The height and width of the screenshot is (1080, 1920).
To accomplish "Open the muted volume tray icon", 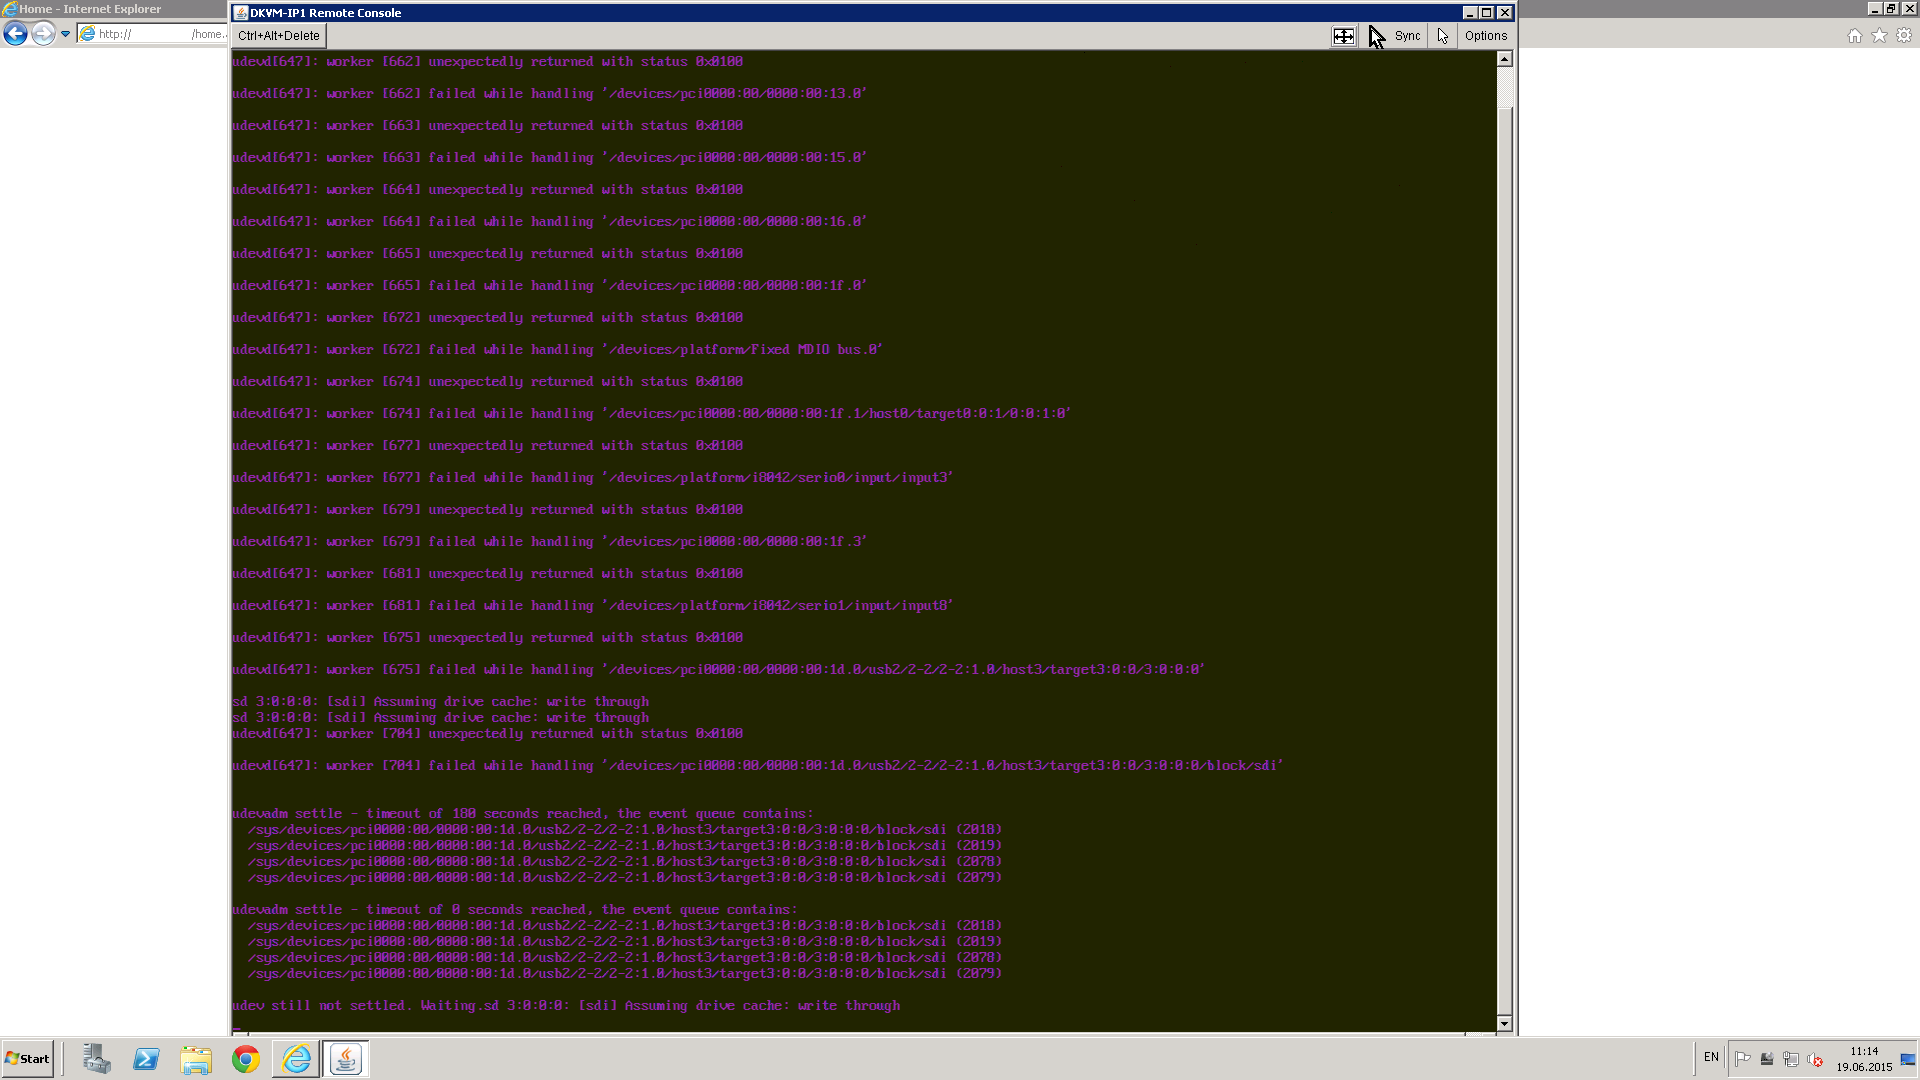I will [x=1815, y=1059].
